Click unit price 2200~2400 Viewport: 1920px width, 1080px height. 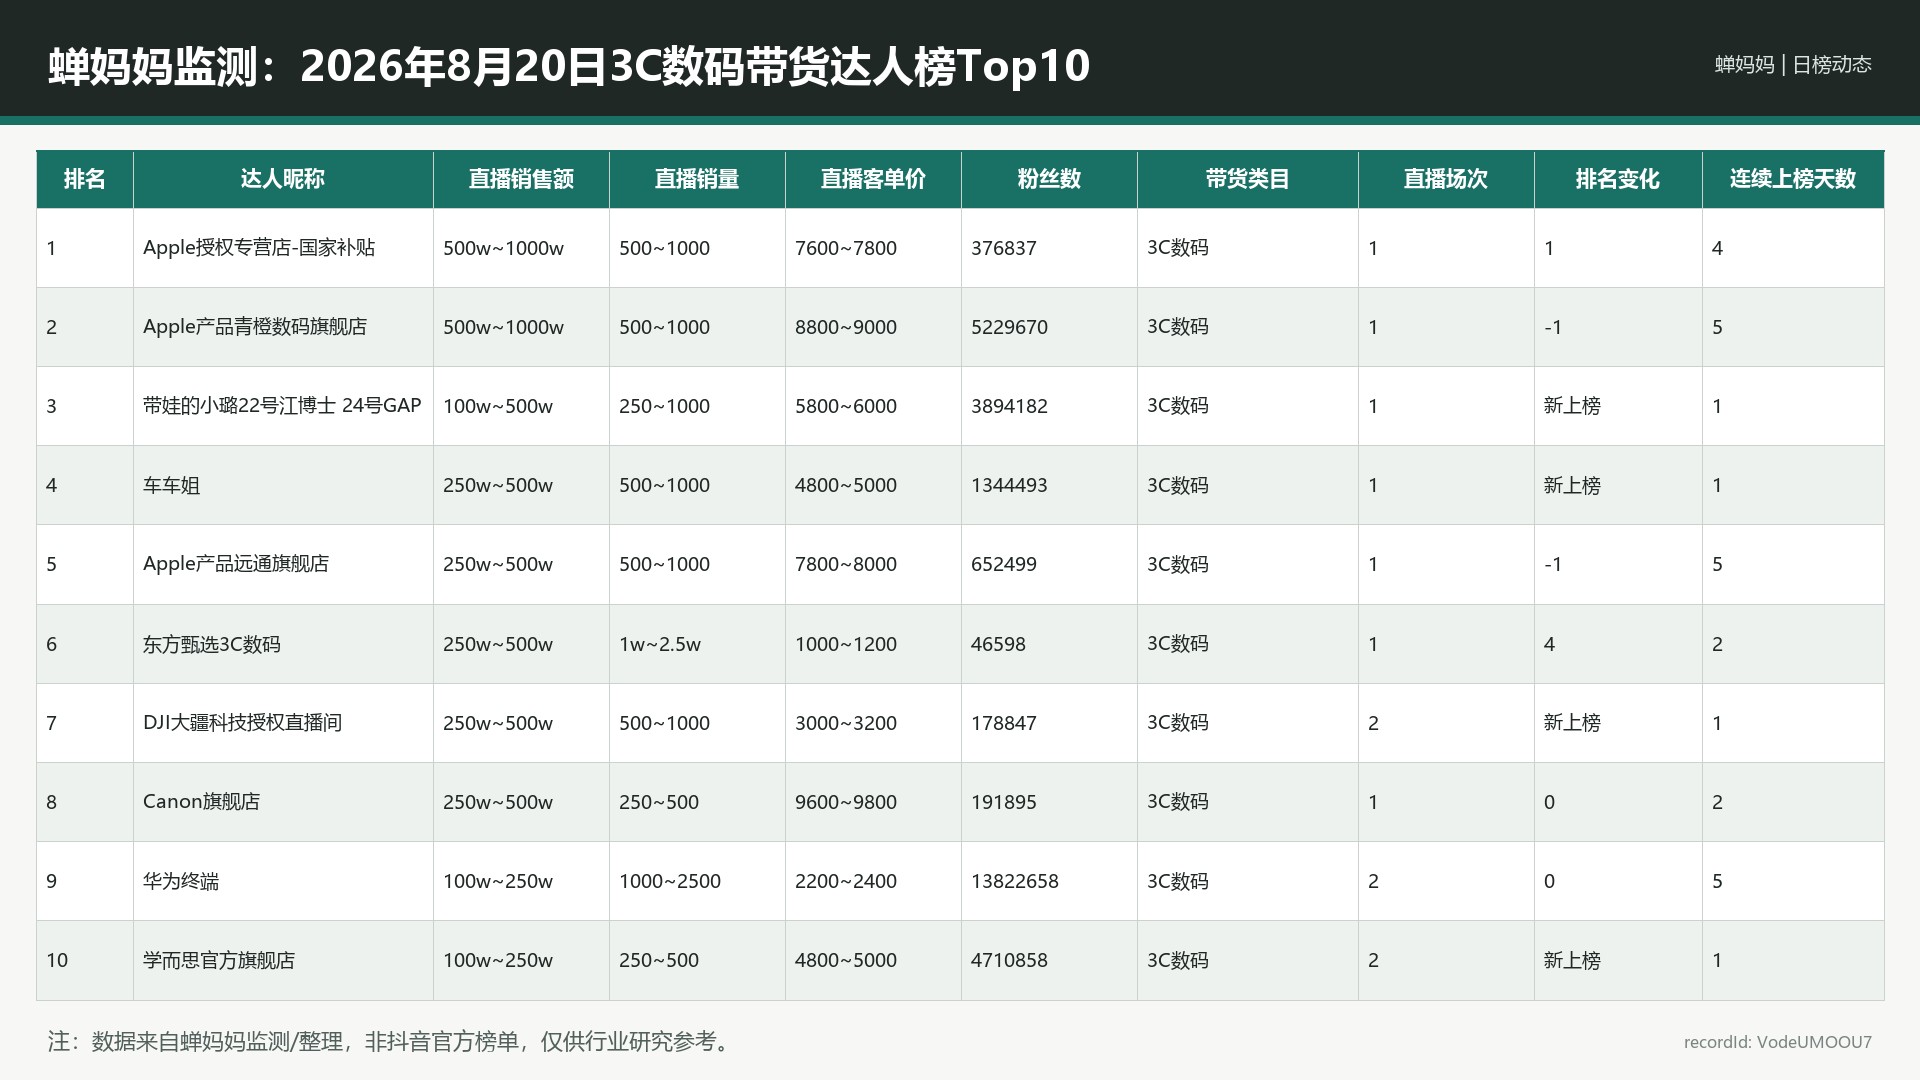tap(846, 881)
